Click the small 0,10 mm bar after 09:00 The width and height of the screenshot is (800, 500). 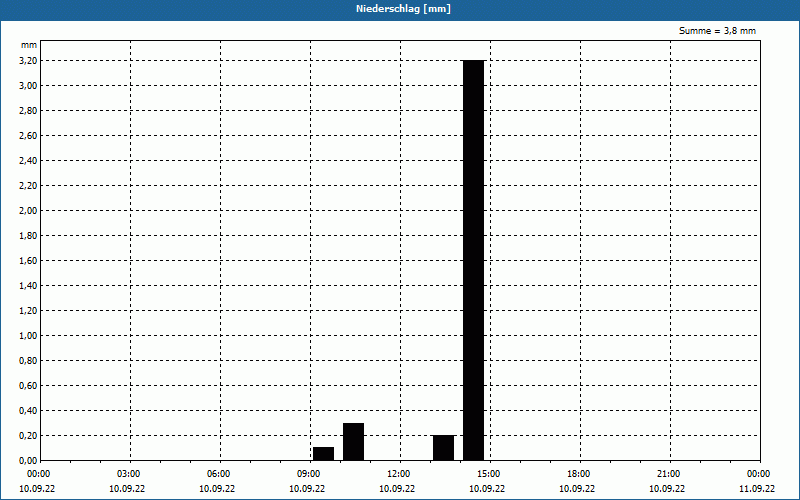tap(323, 454)
